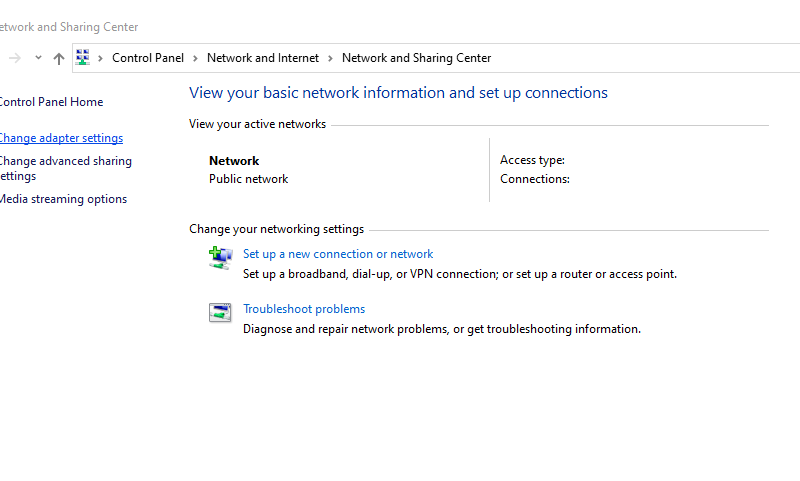
Task: Click the Troubleshoot problems icon
Action: pos(220,313)
